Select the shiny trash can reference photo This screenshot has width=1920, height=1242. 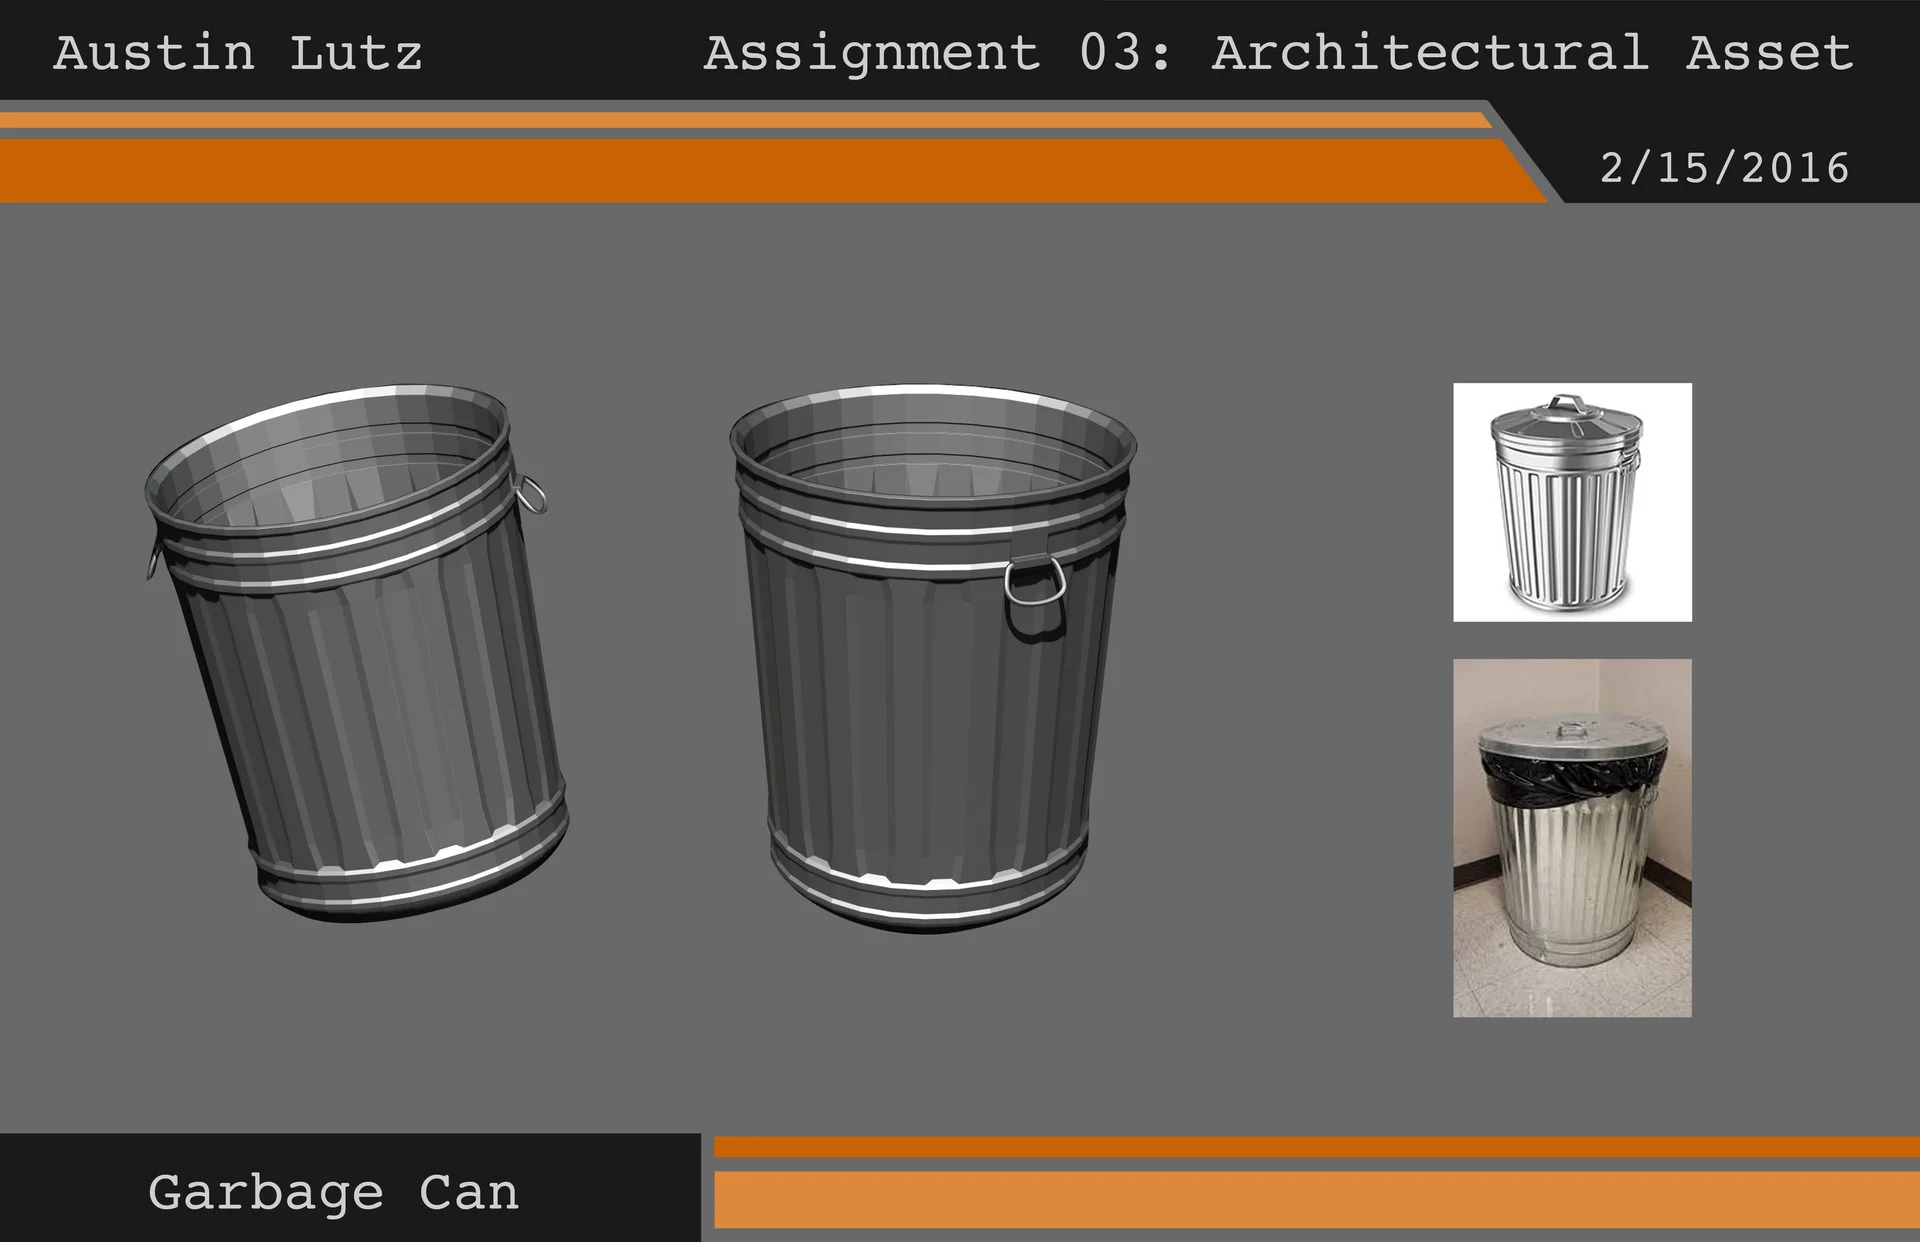pyautogui.click(x=1571, y=502)
